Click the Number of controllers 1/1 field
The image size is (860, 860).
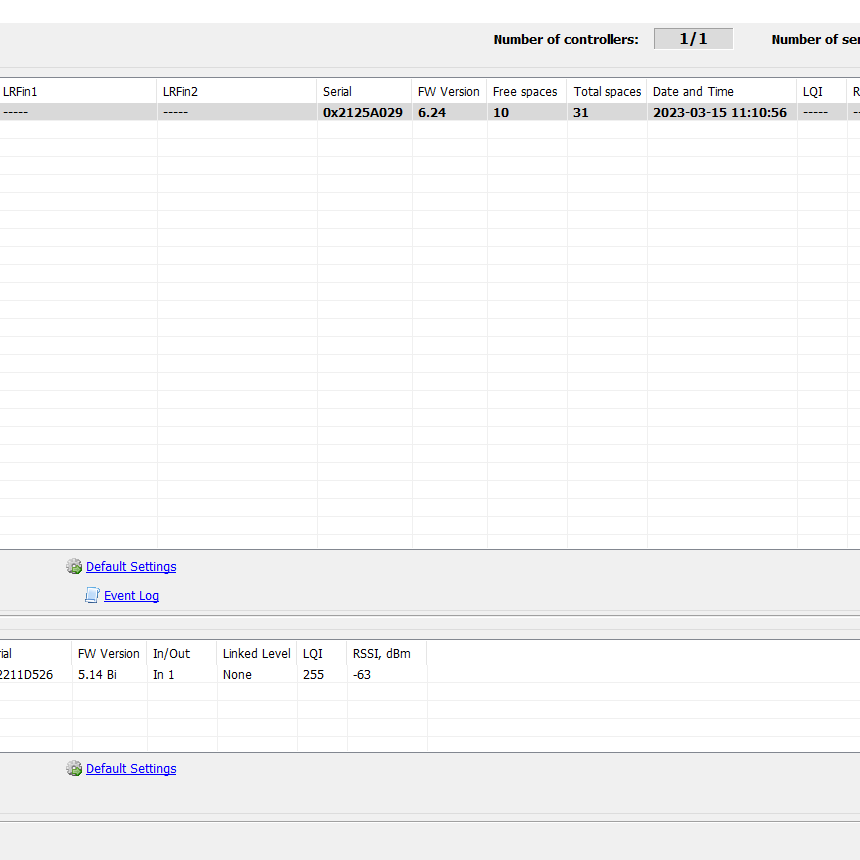(x=693, y=39)
